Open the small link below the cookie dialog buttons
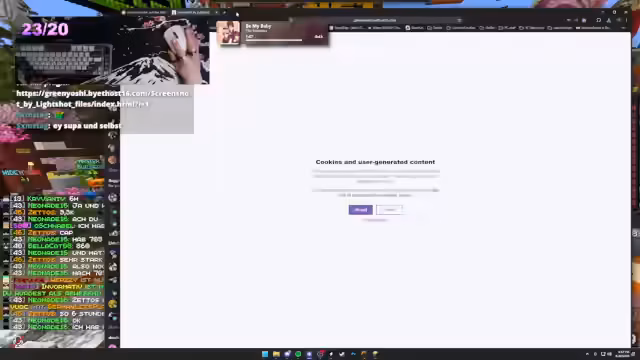Image resolution: width=640 pixels, height=360 pixels. (x=375, y=220)
